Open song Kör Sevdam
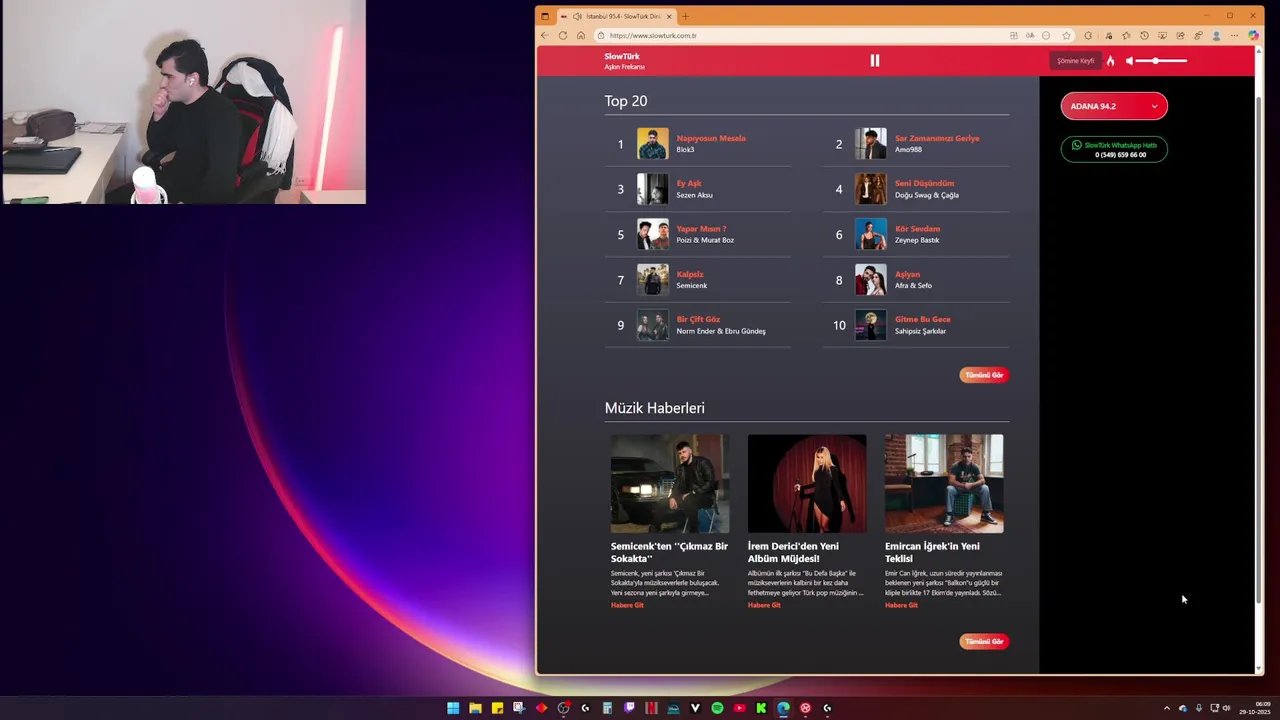 coord(917,229)
